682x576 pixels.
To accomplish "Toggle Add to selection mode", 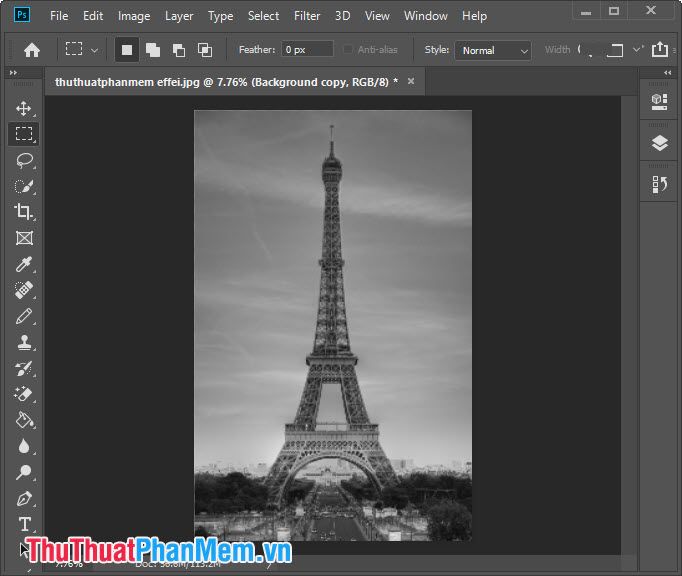I will pyautogui.click(x=153, y=50).
